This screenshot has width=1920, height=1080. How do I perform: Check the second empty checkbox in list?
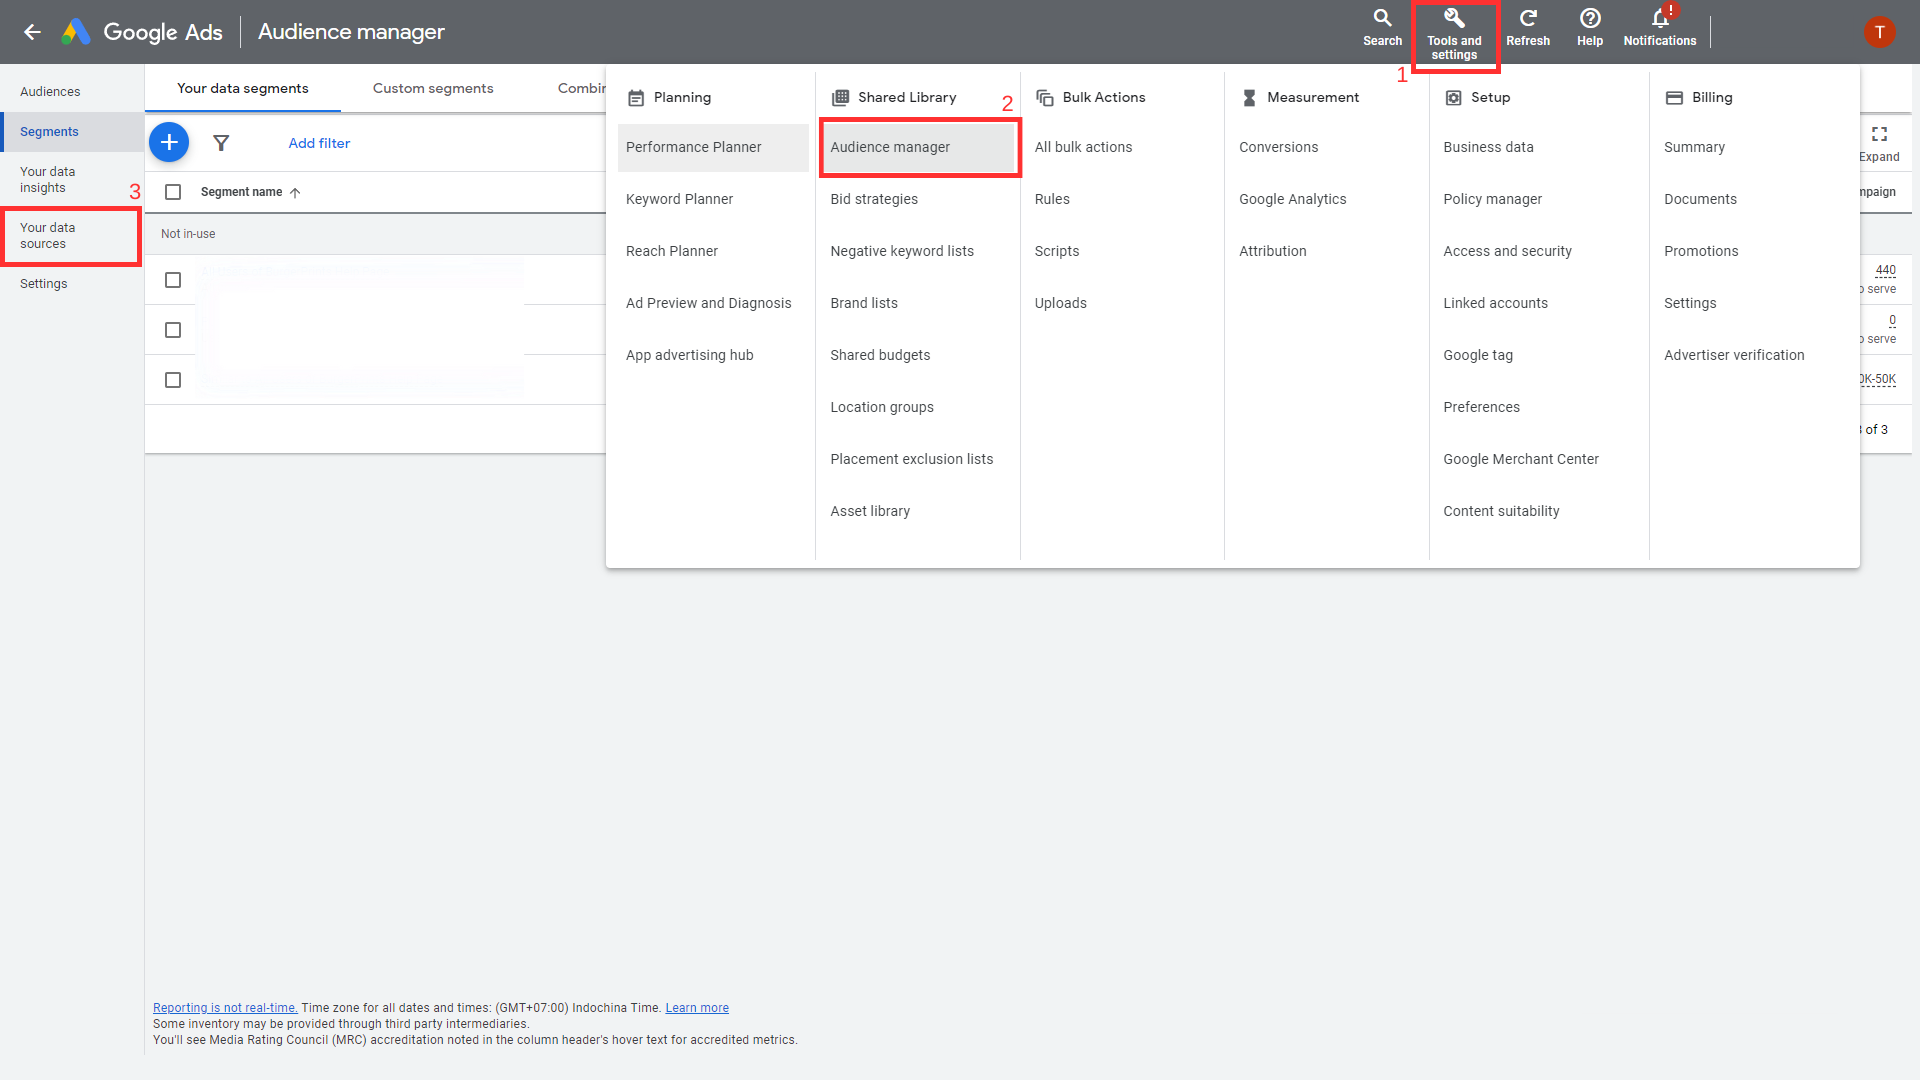173,330
